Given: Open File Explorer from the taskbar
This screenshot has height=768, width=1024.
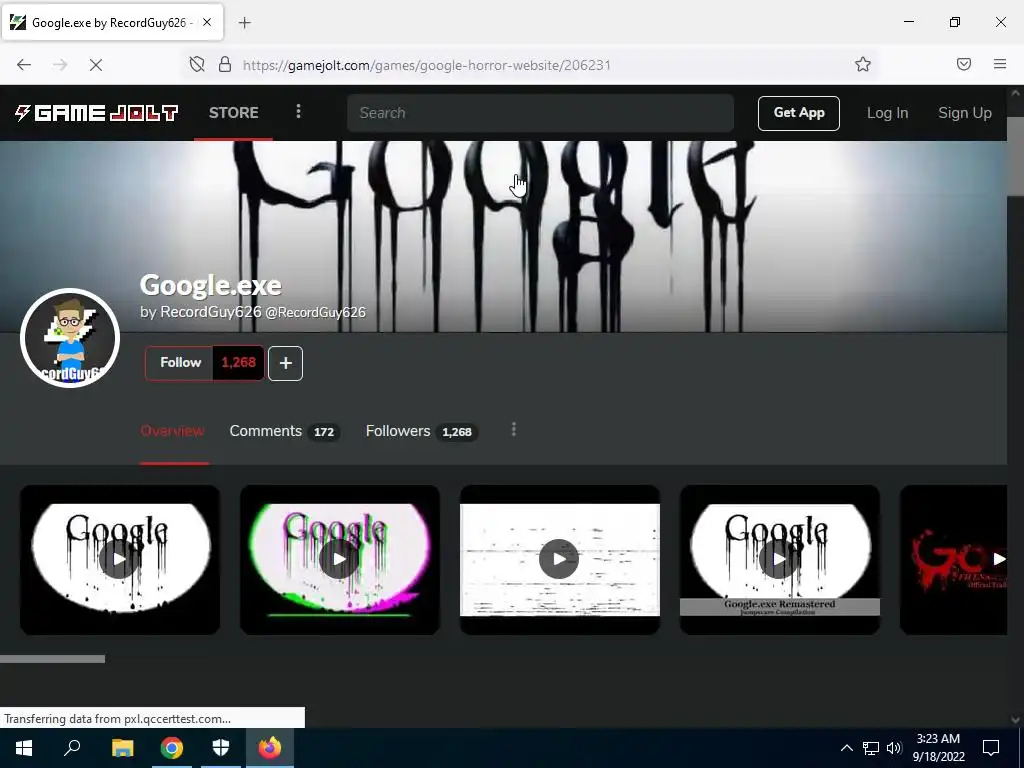Looking at the screenshot, I should [x=122, y=748].
